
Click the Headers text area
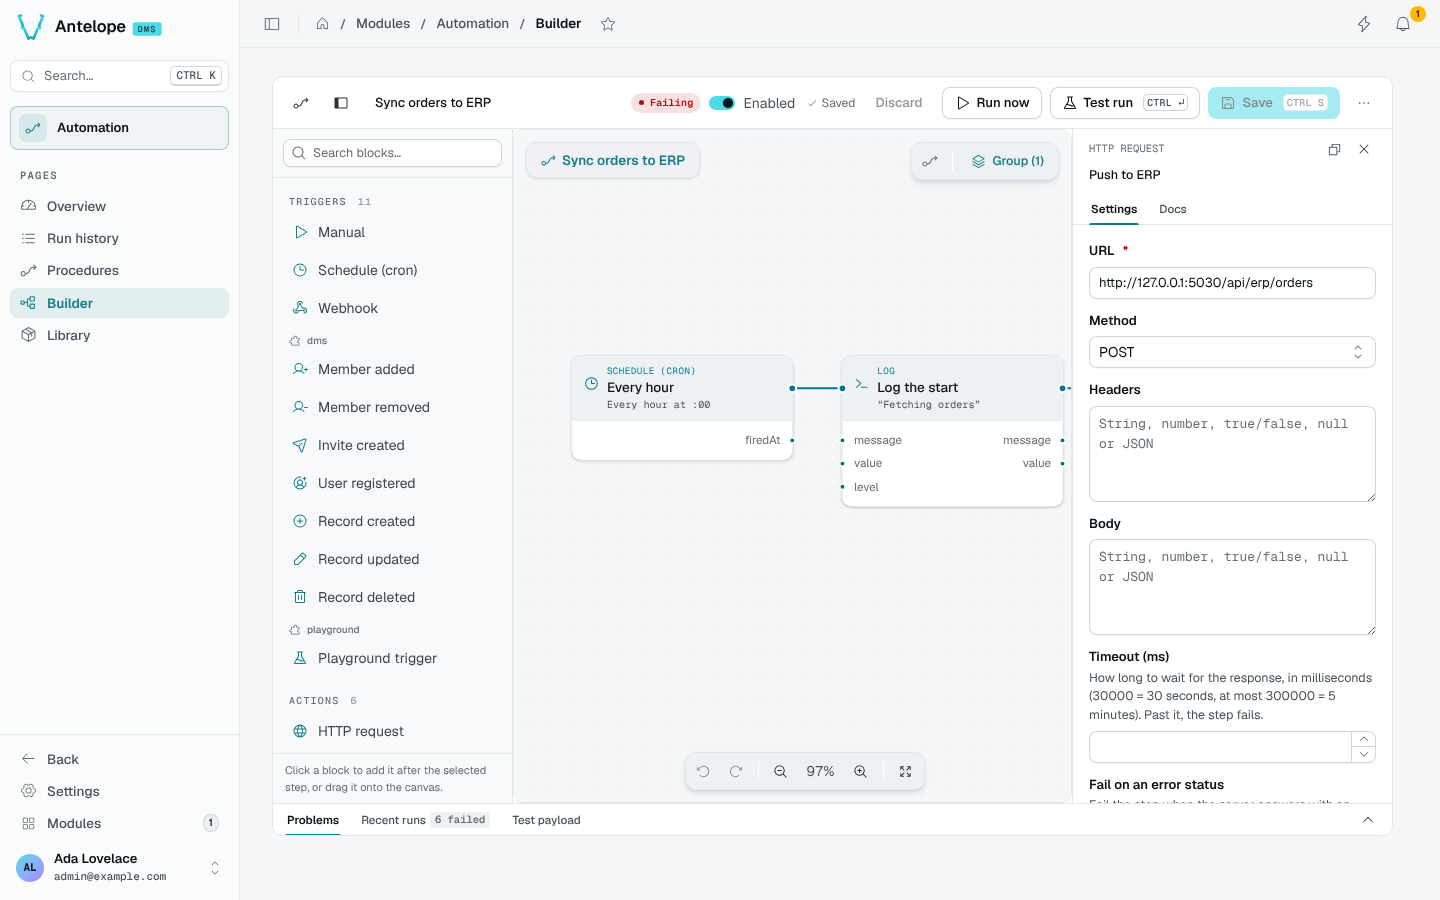click(x=1232, y=454)
